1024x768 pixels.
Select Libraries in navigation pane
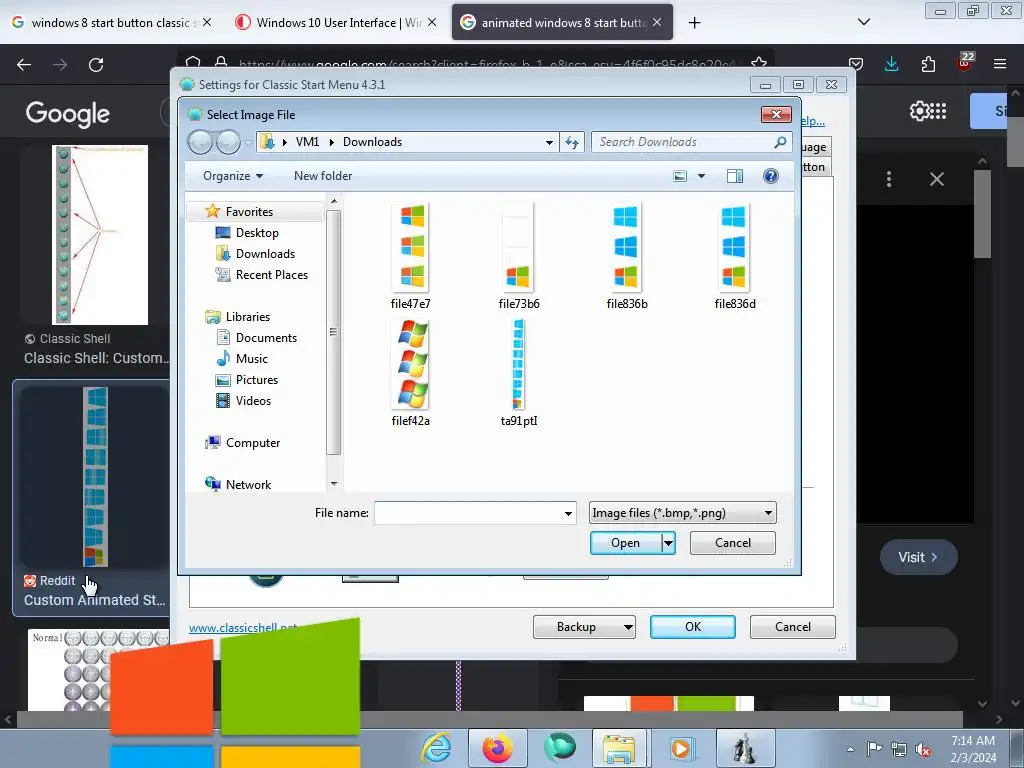pos(247,317)
